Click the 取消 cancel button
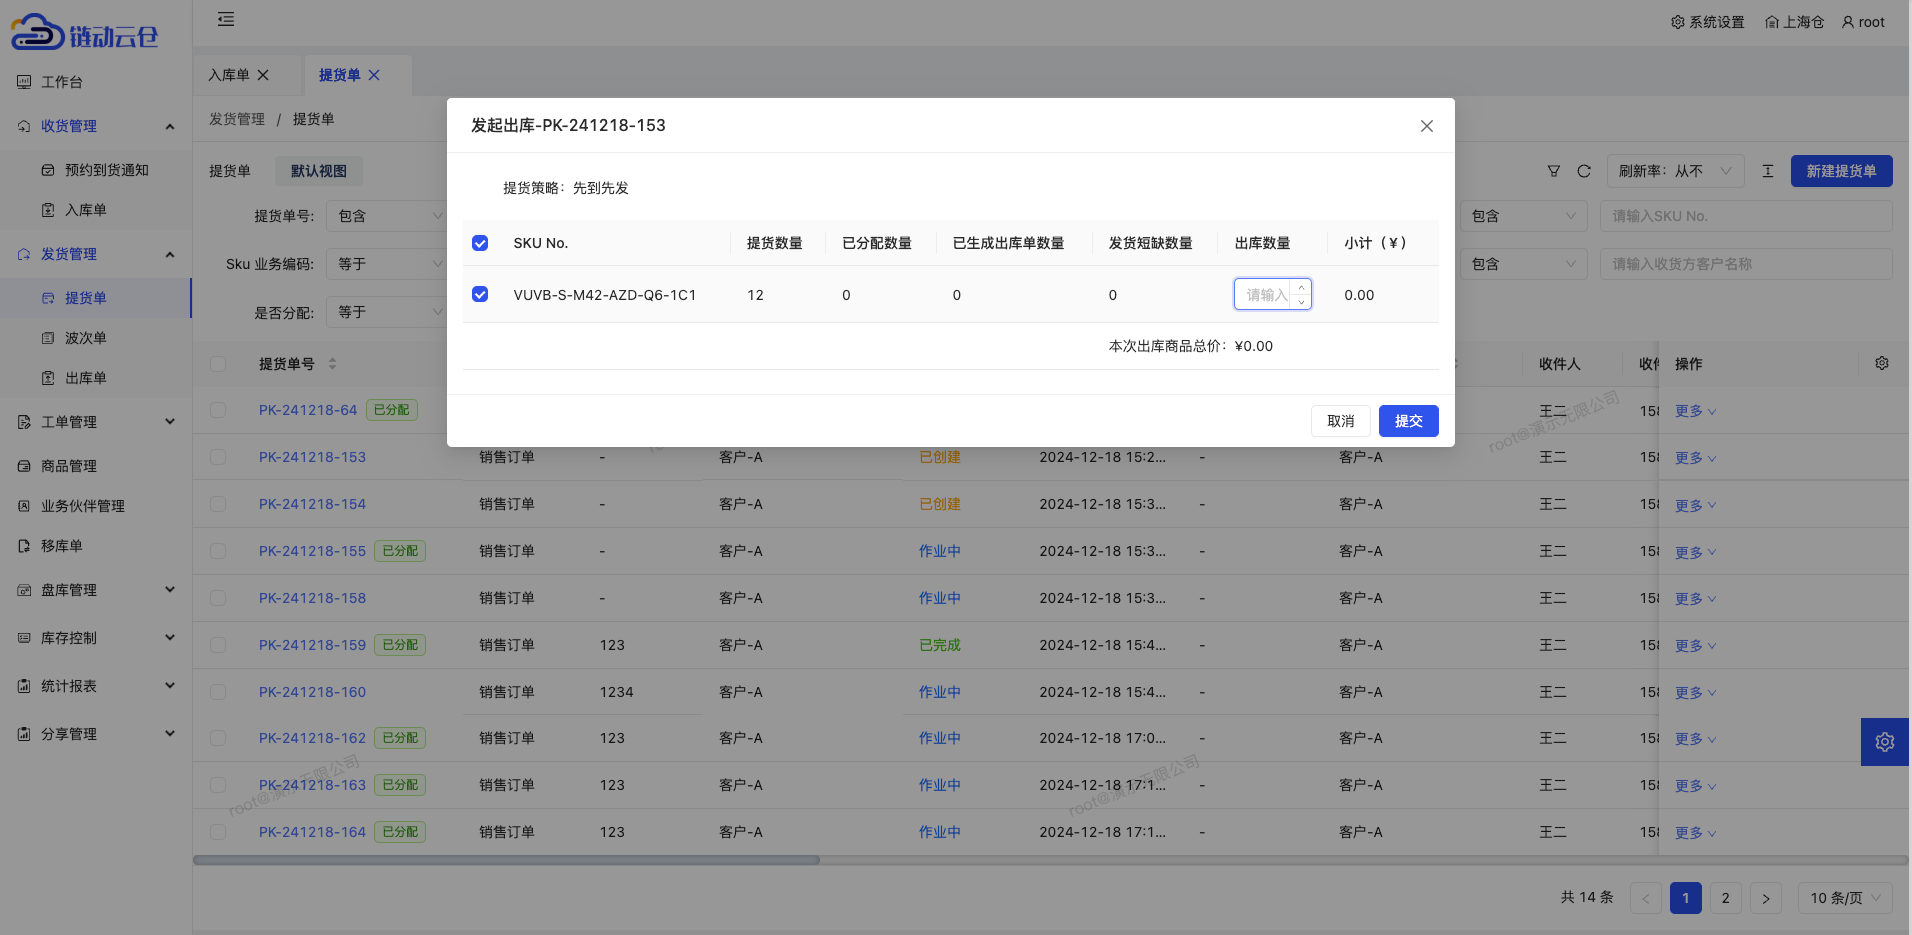 tap(1340, 421)
